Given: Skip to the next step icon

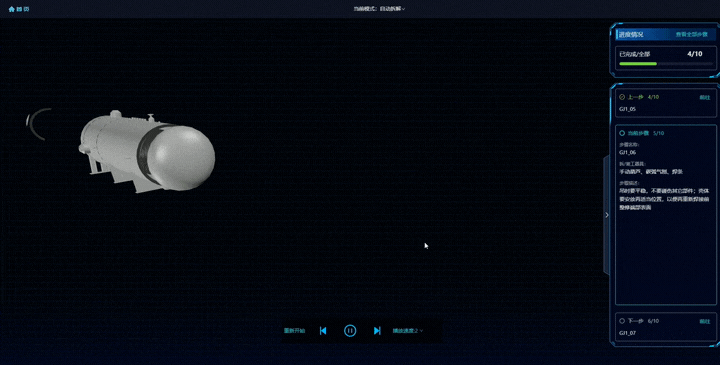Looking at the screenshot, I should pos(377,331).
